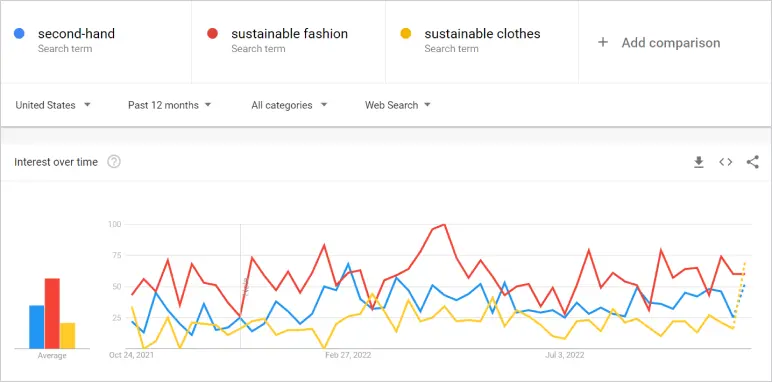
Task: Click the red average bar
Action: (52, 314)
